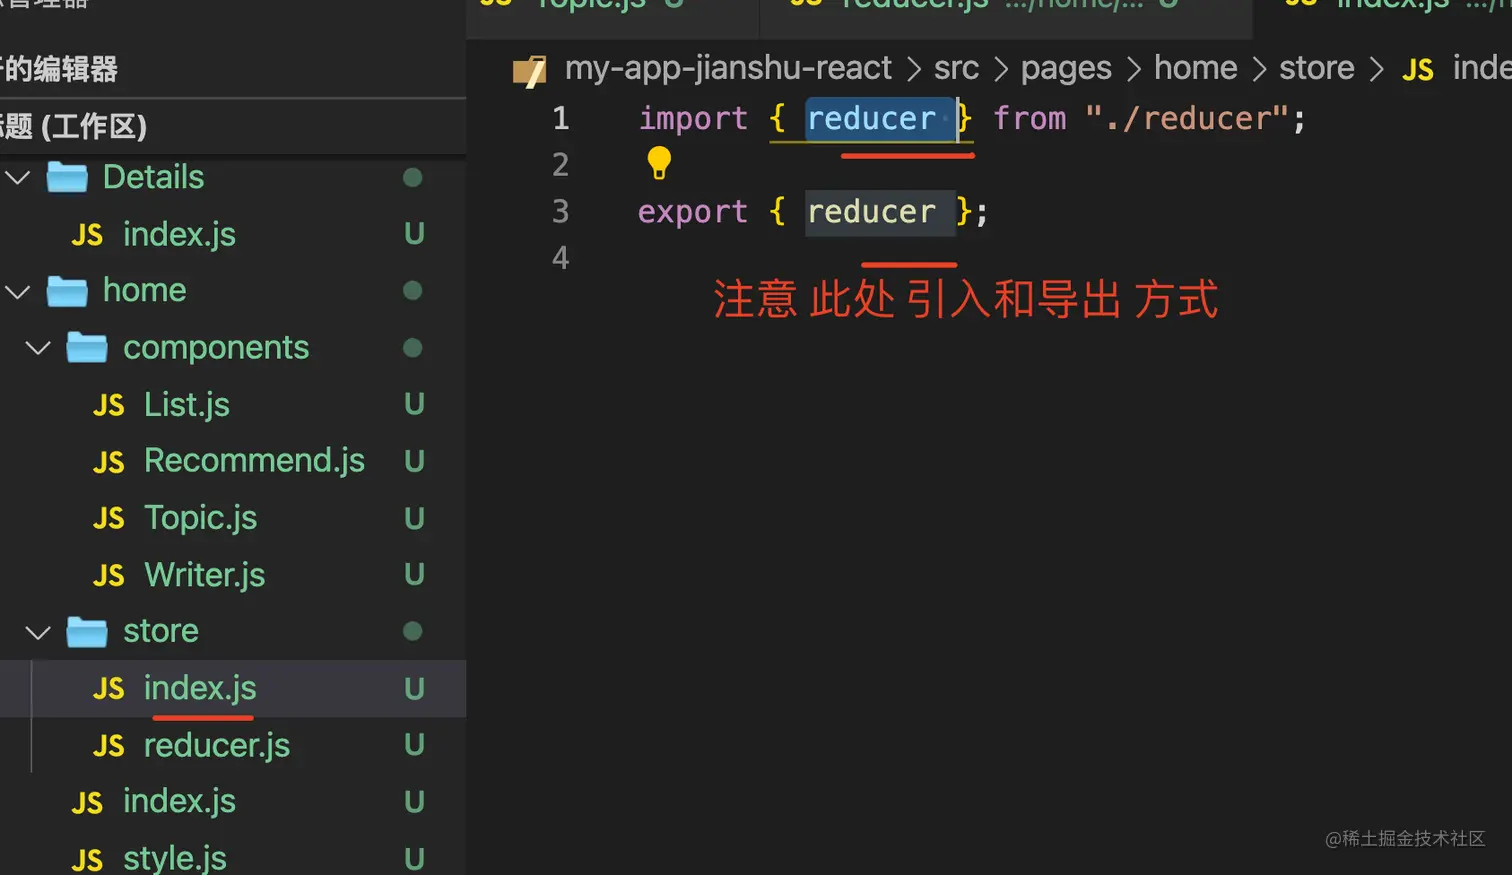The width and height of the screenshot is (1512, 875).
Task: Select the components folder icon
Action: point(87,347)
